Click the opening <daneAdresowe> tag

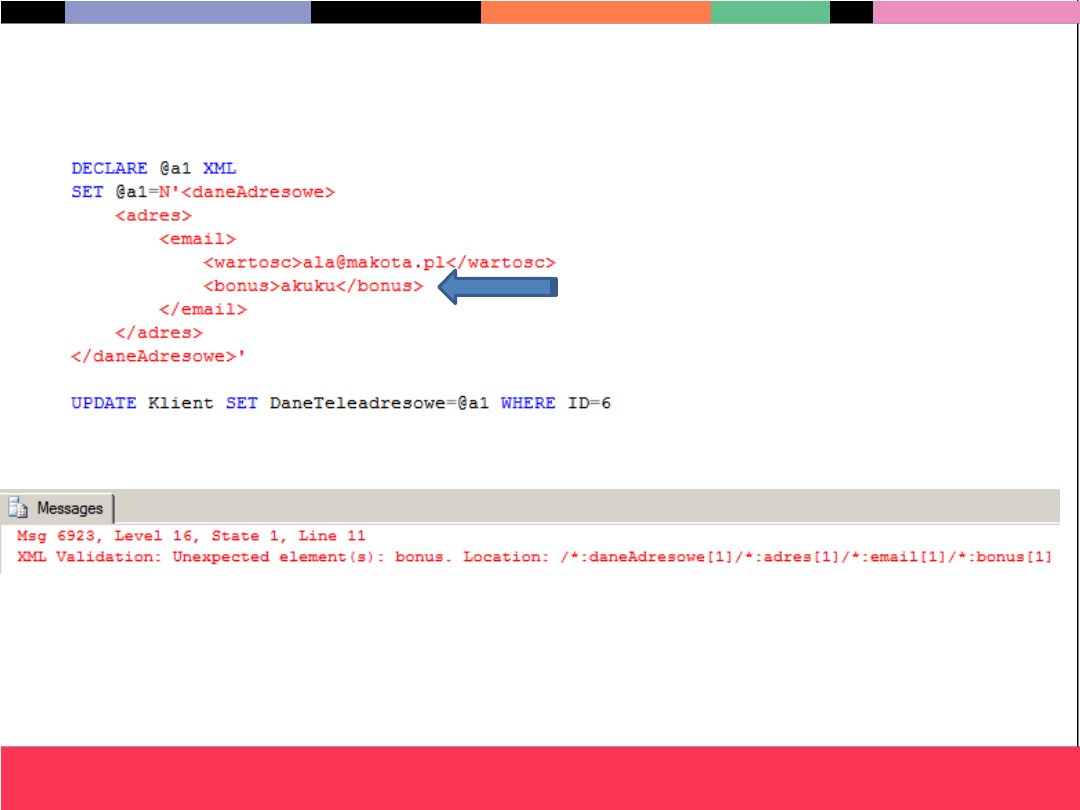258,192
